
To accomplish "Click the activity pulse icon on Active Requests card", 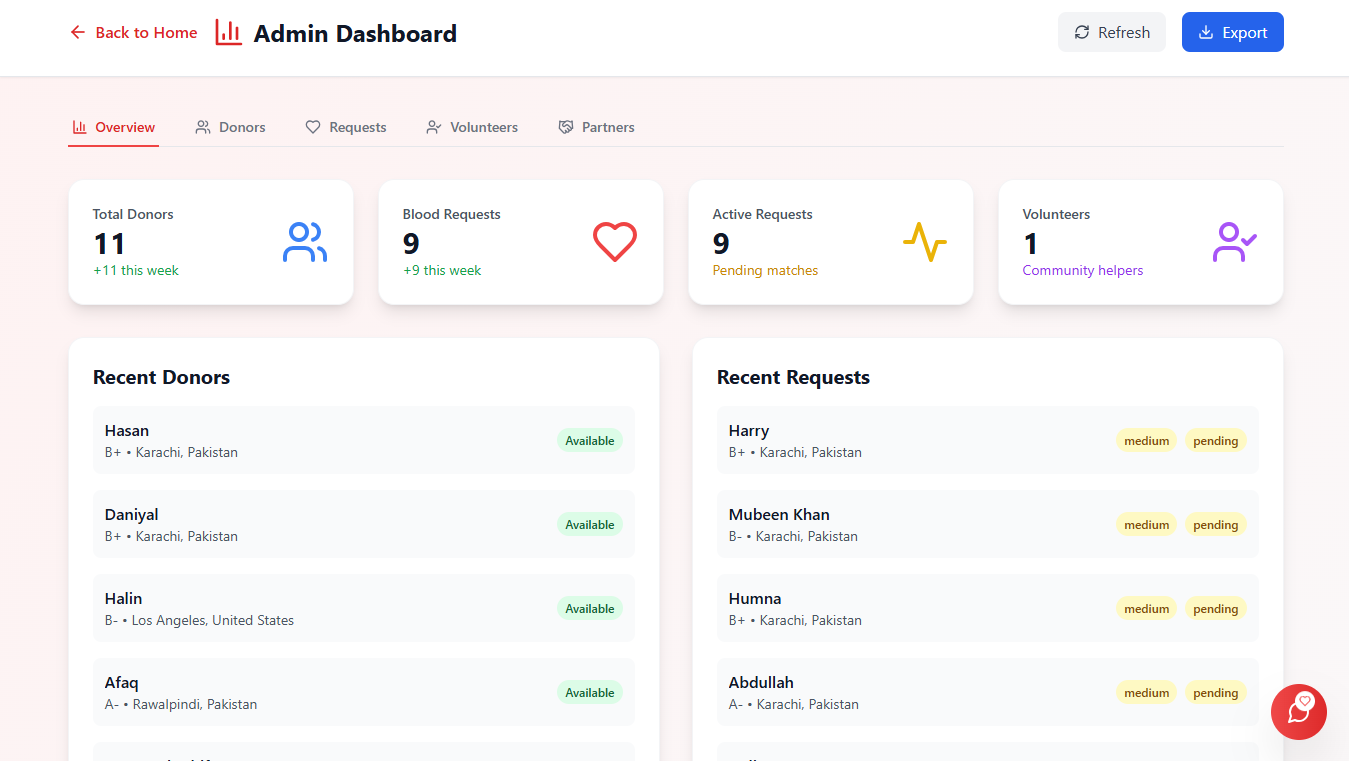I will click(x=924, y=242).
